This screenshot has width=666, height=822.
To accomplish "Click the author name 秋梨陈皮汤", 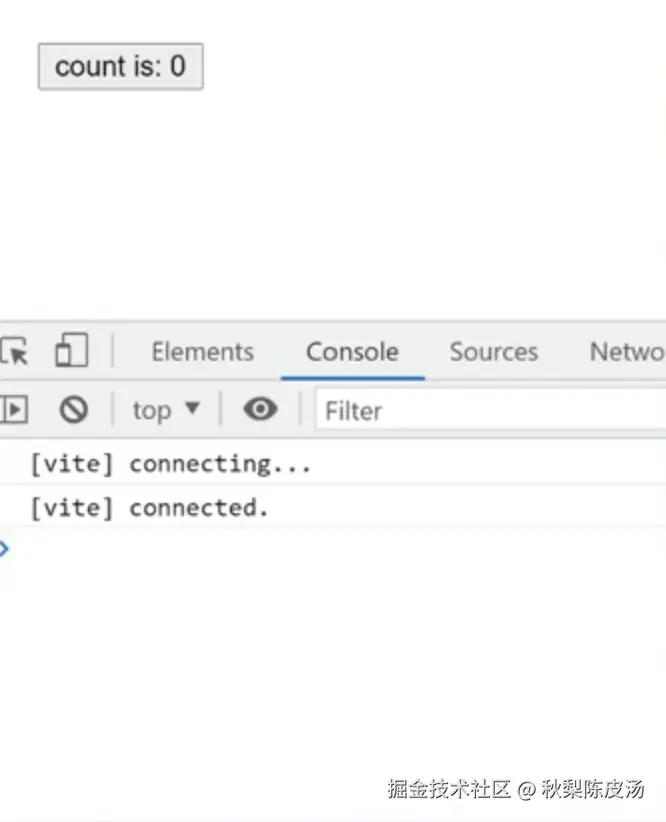I will pos(593,789).
